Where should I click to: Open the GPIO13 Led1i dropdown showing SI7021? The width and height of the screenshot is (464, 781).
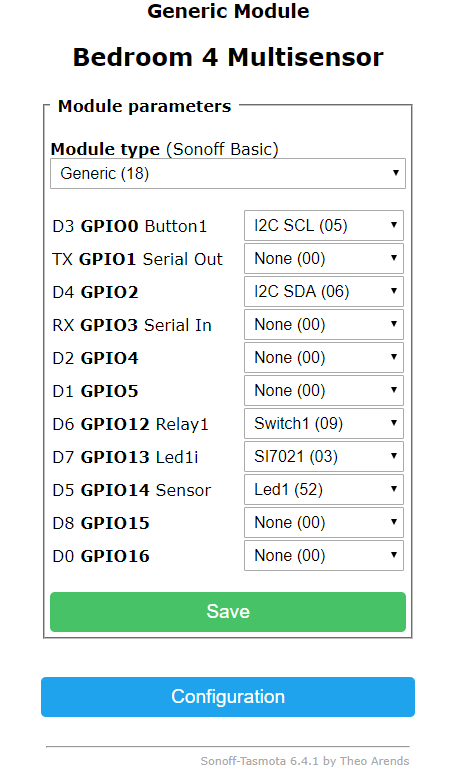coord(324,456)
